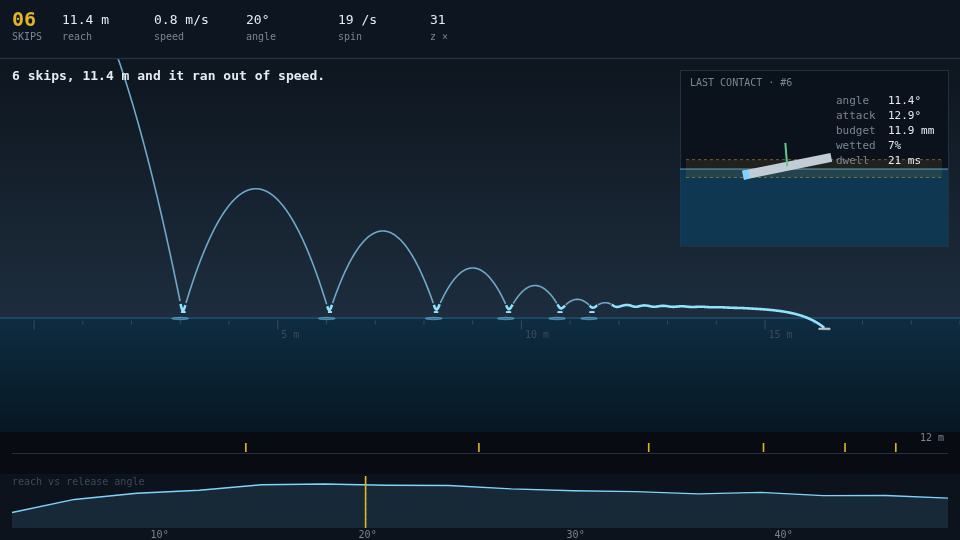This screenshot has width=960, height=540.
Task: Click the sunken stone at trajectory end
Action: pos(825,329)
